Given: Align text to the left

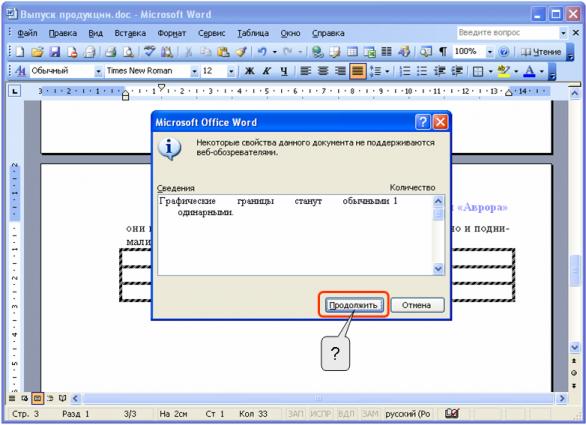Looking at the screenshot, I should point(306,71).
